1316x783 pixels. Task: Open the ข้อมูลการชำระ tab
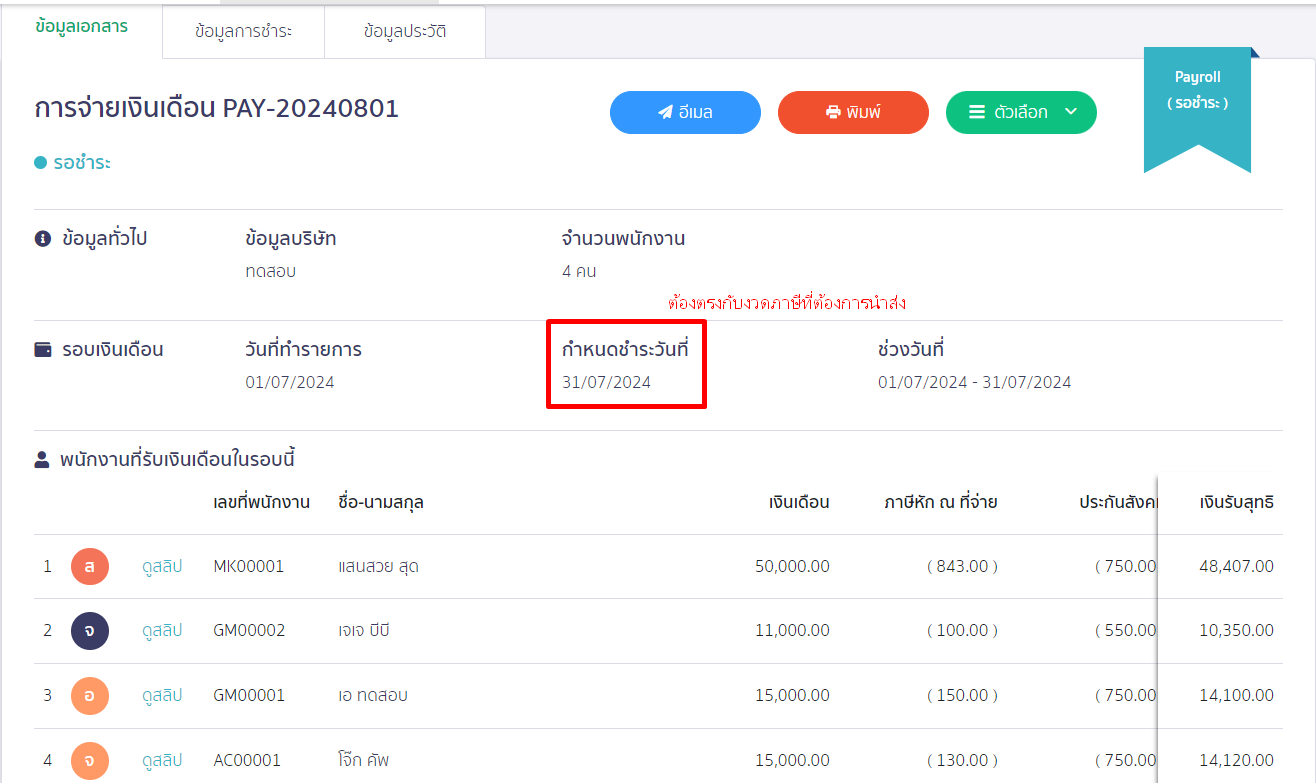pyautogui.click(x=243, y=32)
